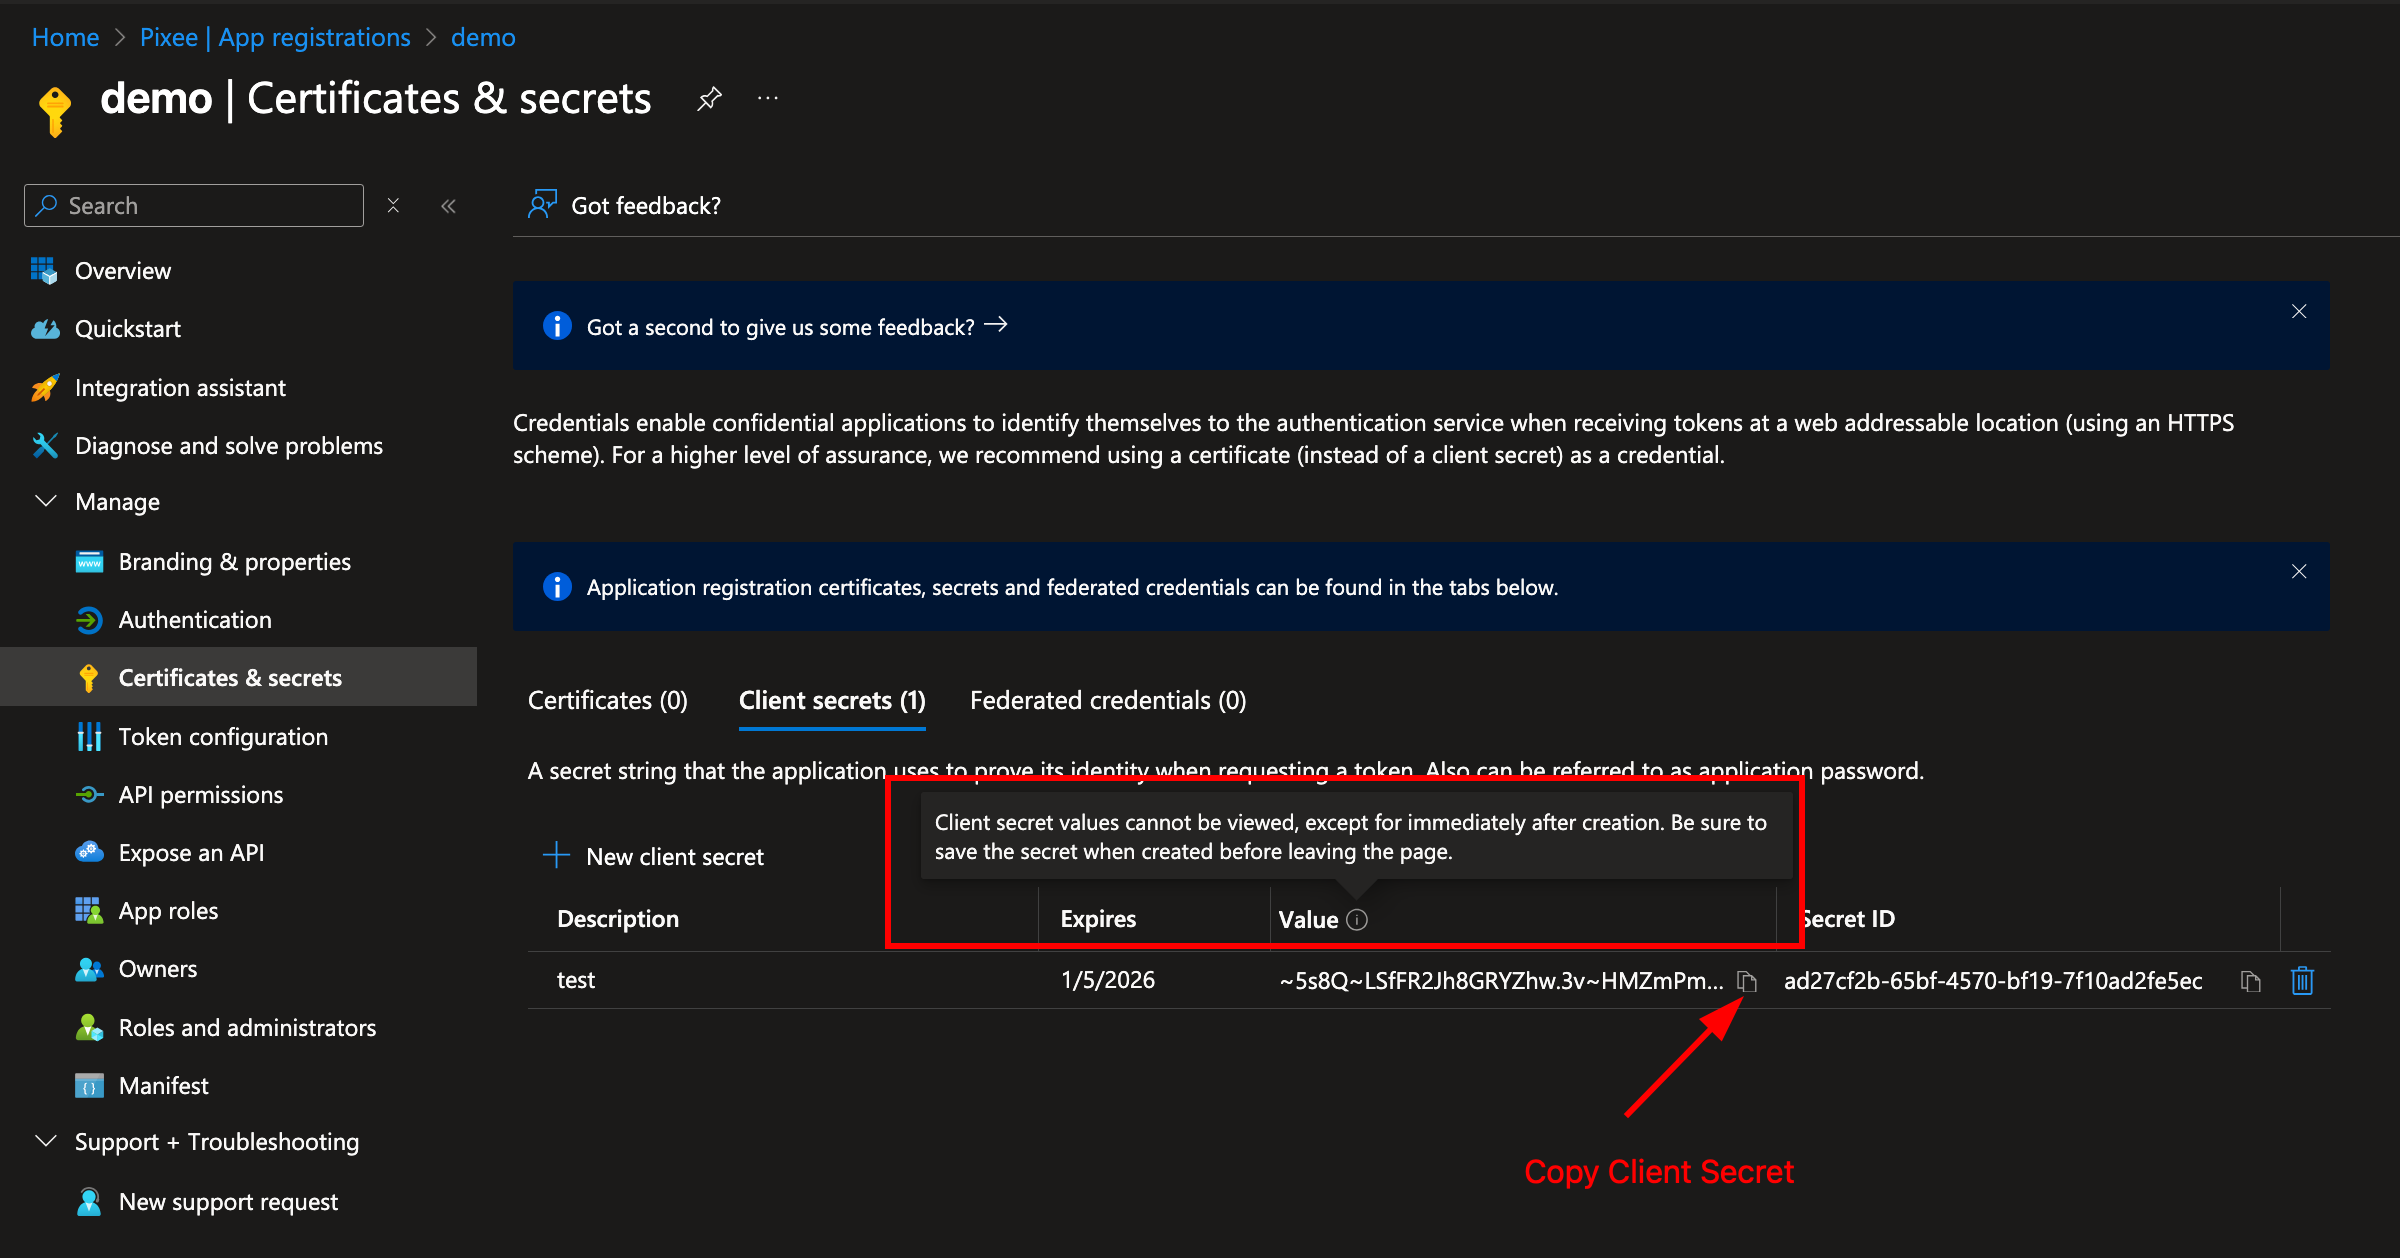Screen dimensions: 2400x1258
Task: Open the more options ellipsis menu
Action: pos(768,98)
